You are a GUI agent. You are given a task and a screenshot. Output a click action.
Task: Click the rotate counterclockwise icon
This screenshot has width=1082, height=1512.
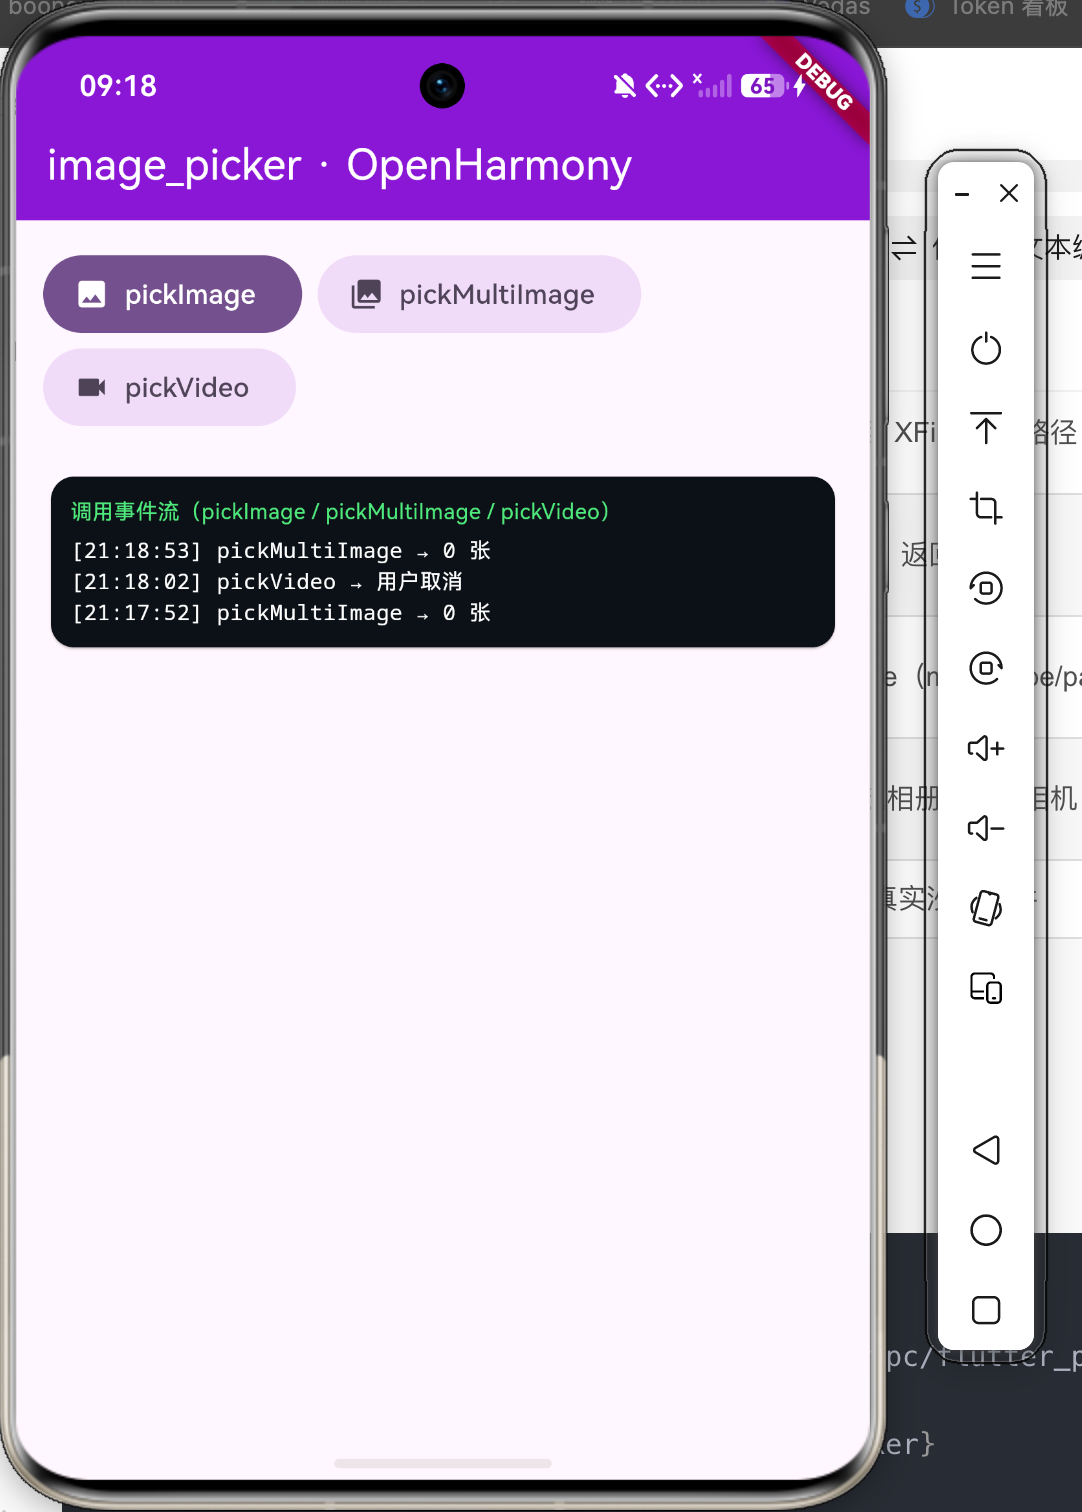(x=986, y=588)
